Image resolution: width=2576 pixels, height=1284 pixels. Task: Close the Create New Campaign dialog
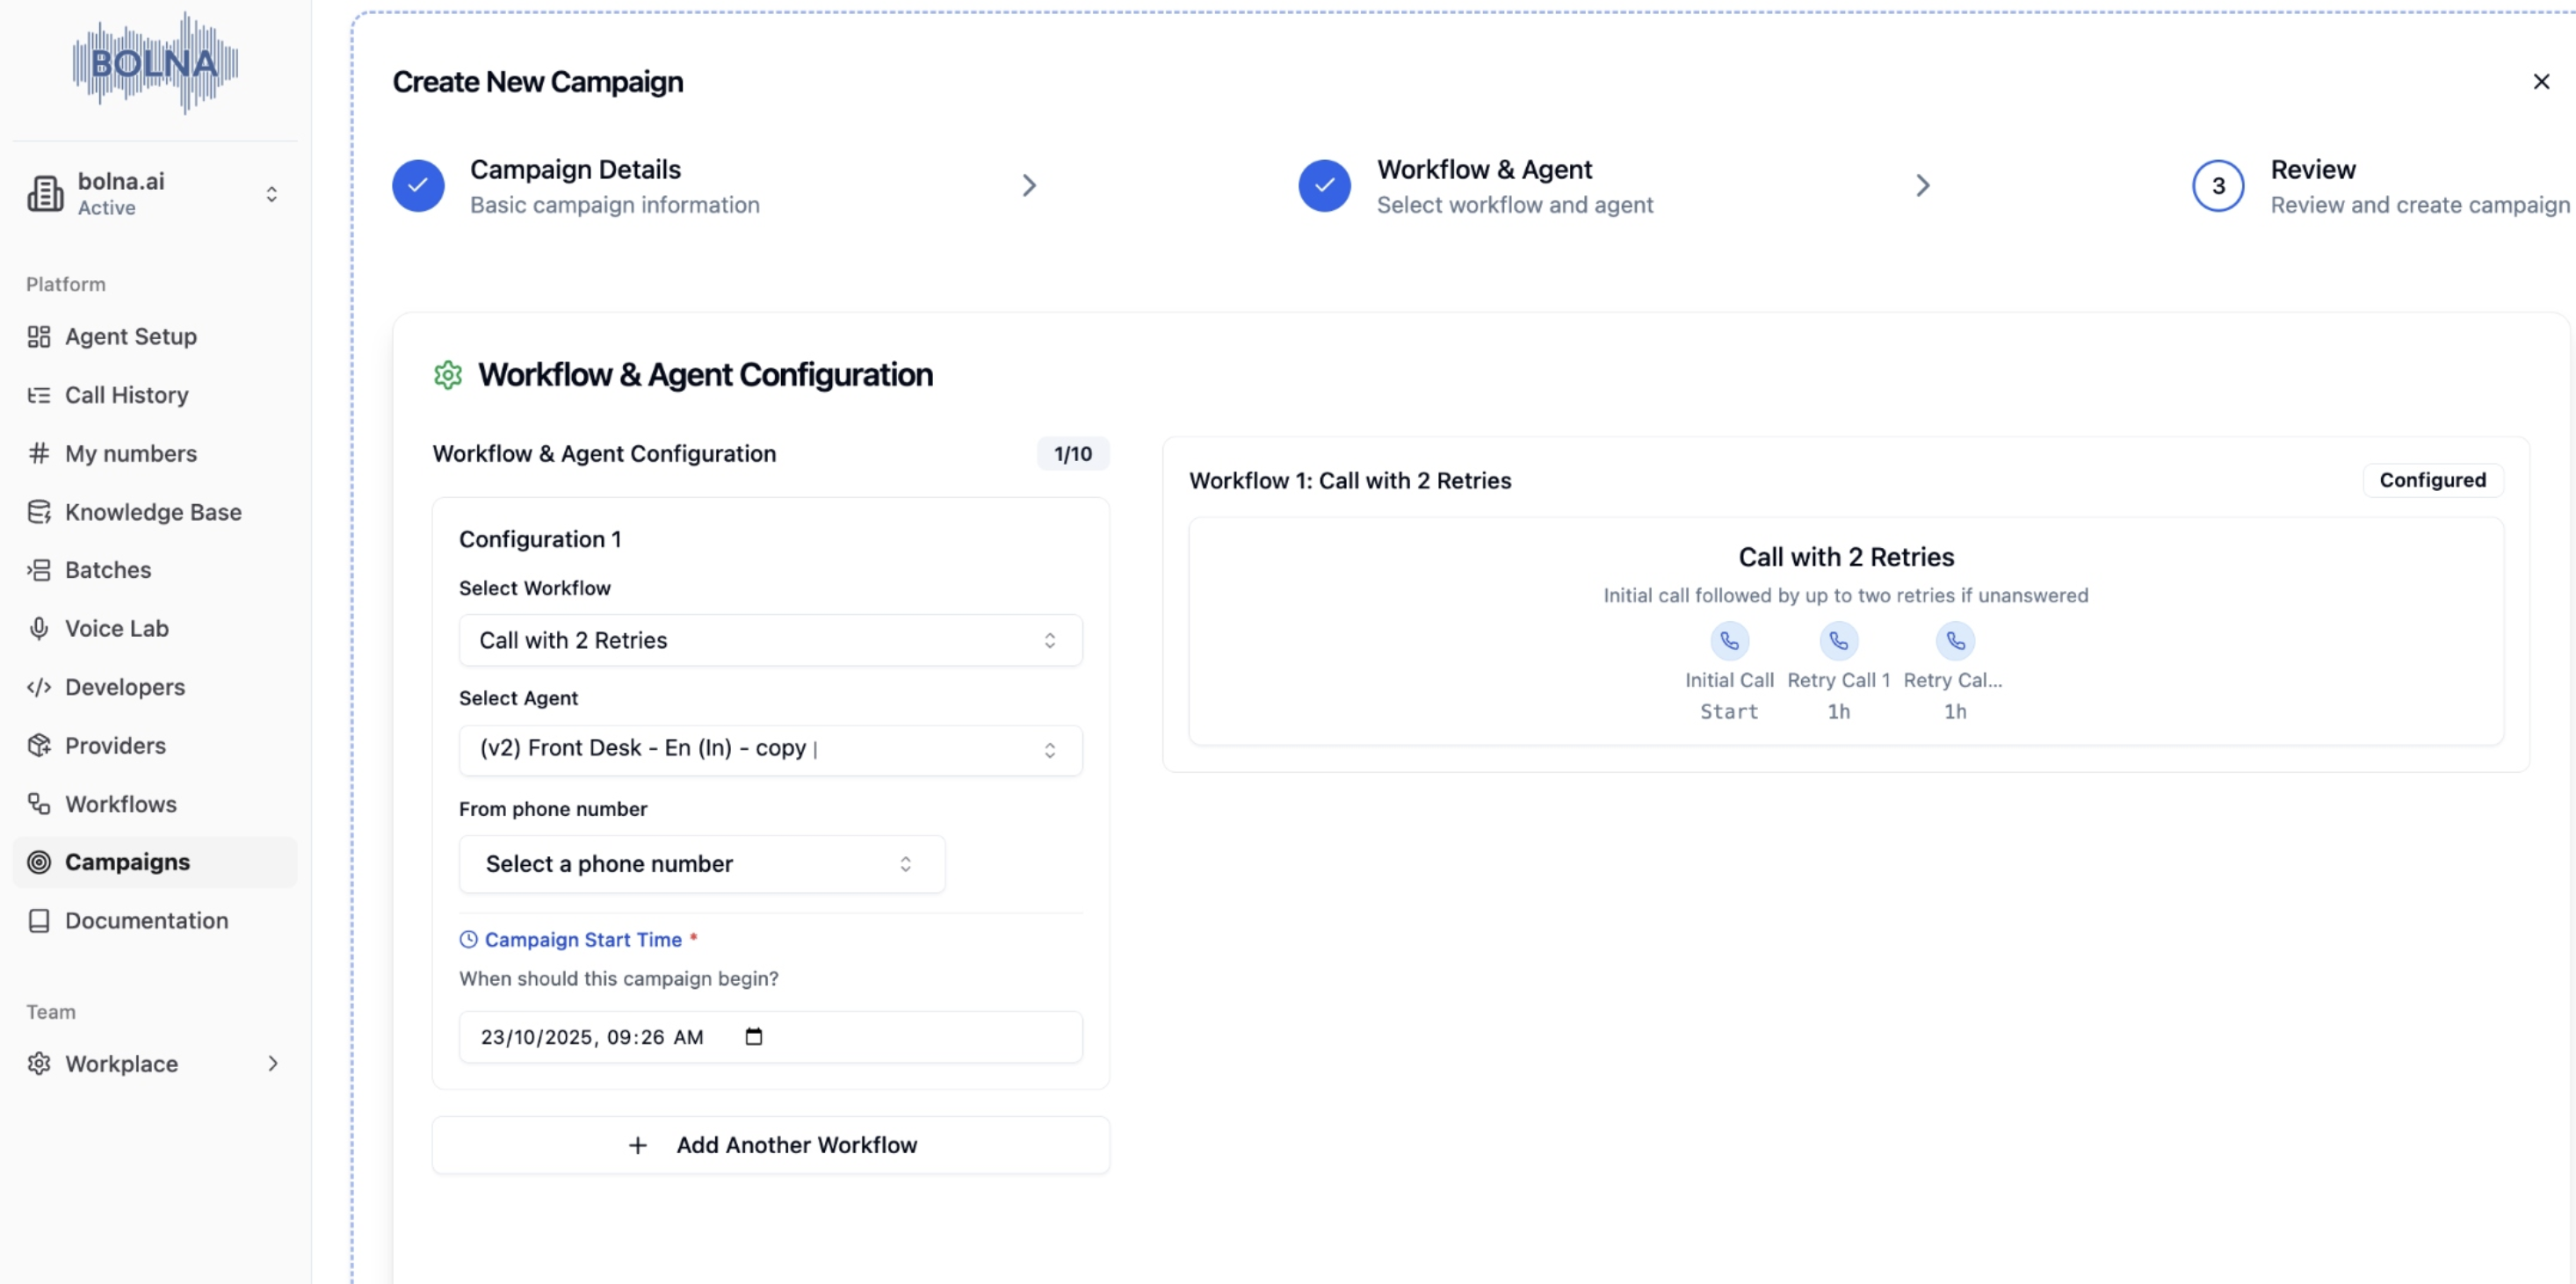pos(2541,82)
